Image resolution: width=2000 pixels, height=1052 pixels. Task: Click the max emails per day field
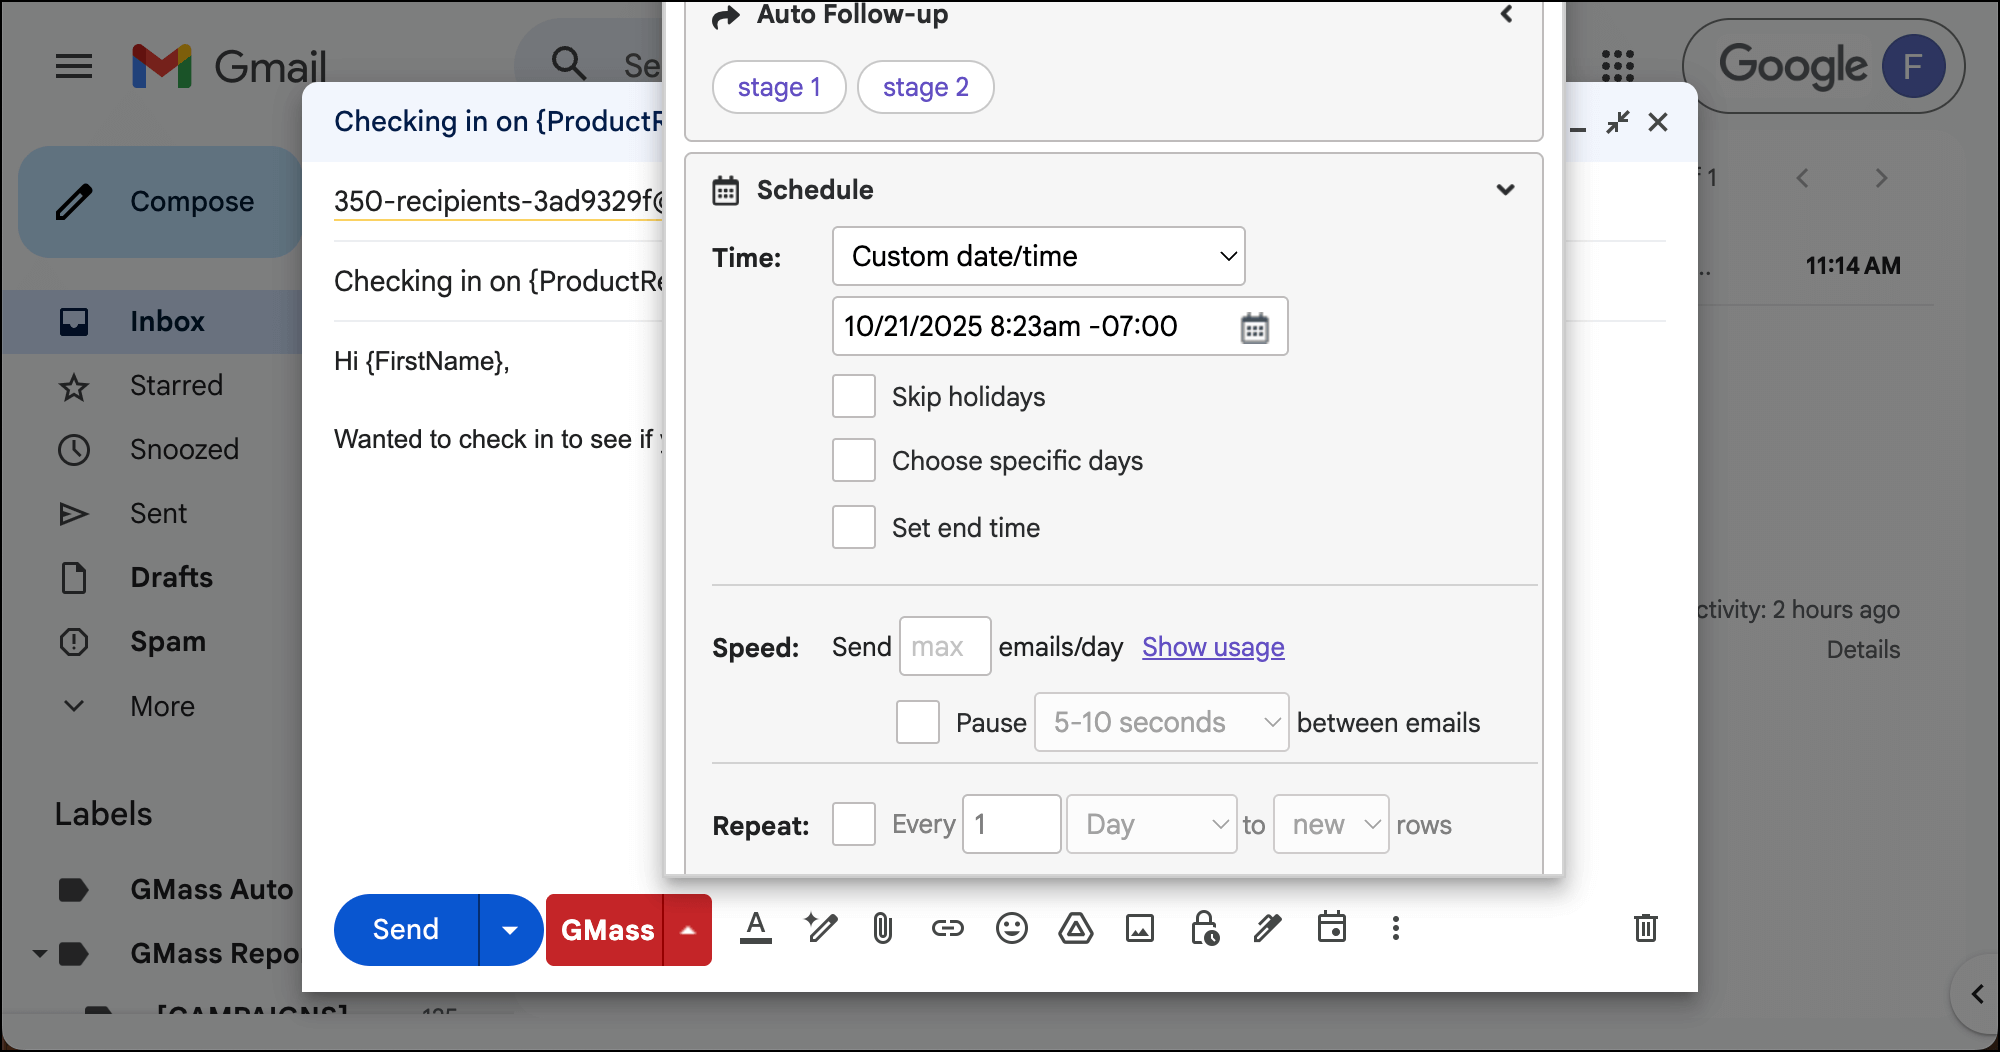click(944, 646)
